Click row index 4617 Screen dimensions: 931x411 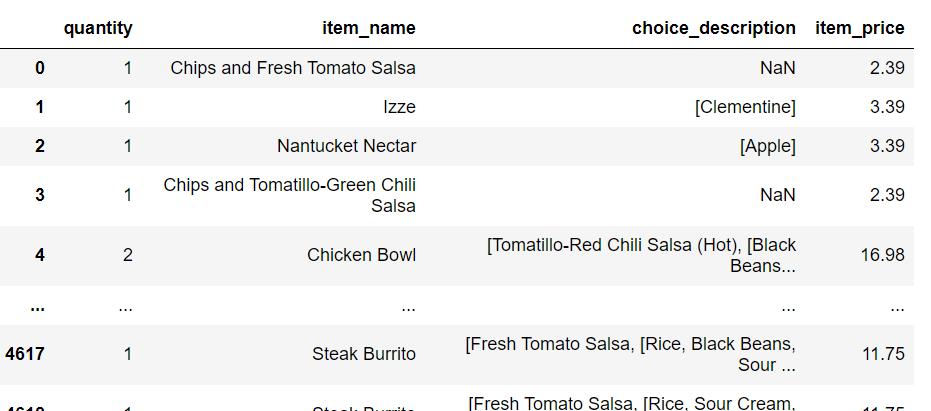24,355
